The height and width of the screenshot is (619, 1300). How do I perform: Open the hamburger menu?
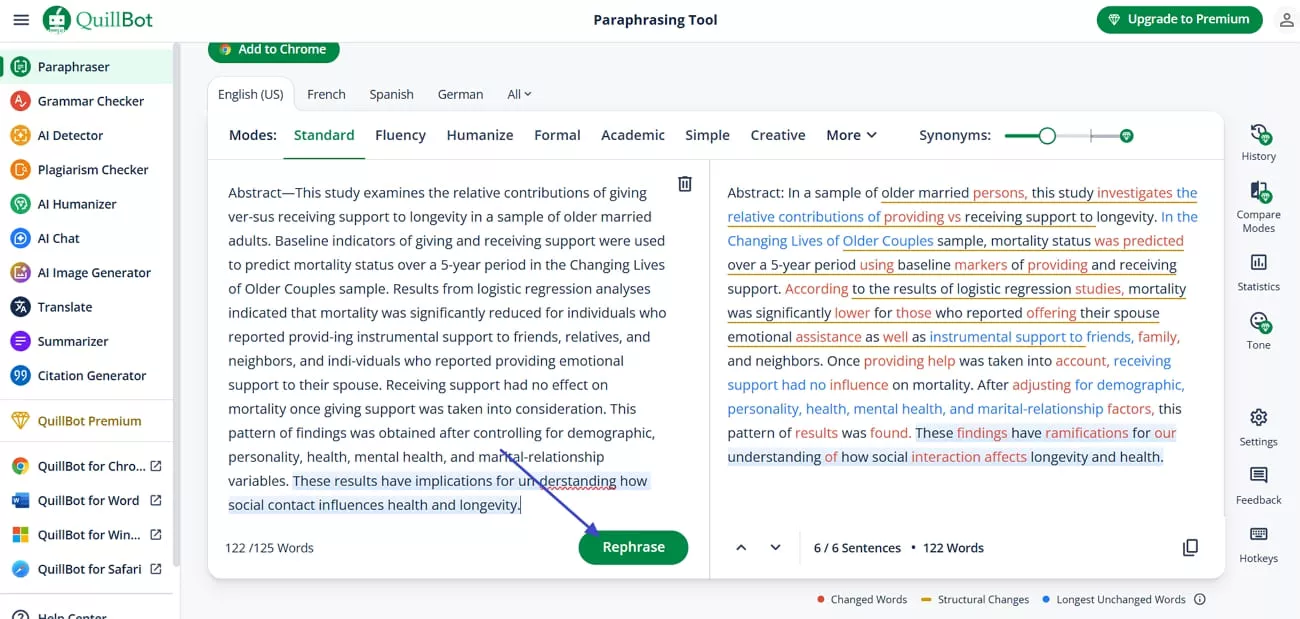tap(21, 20)
